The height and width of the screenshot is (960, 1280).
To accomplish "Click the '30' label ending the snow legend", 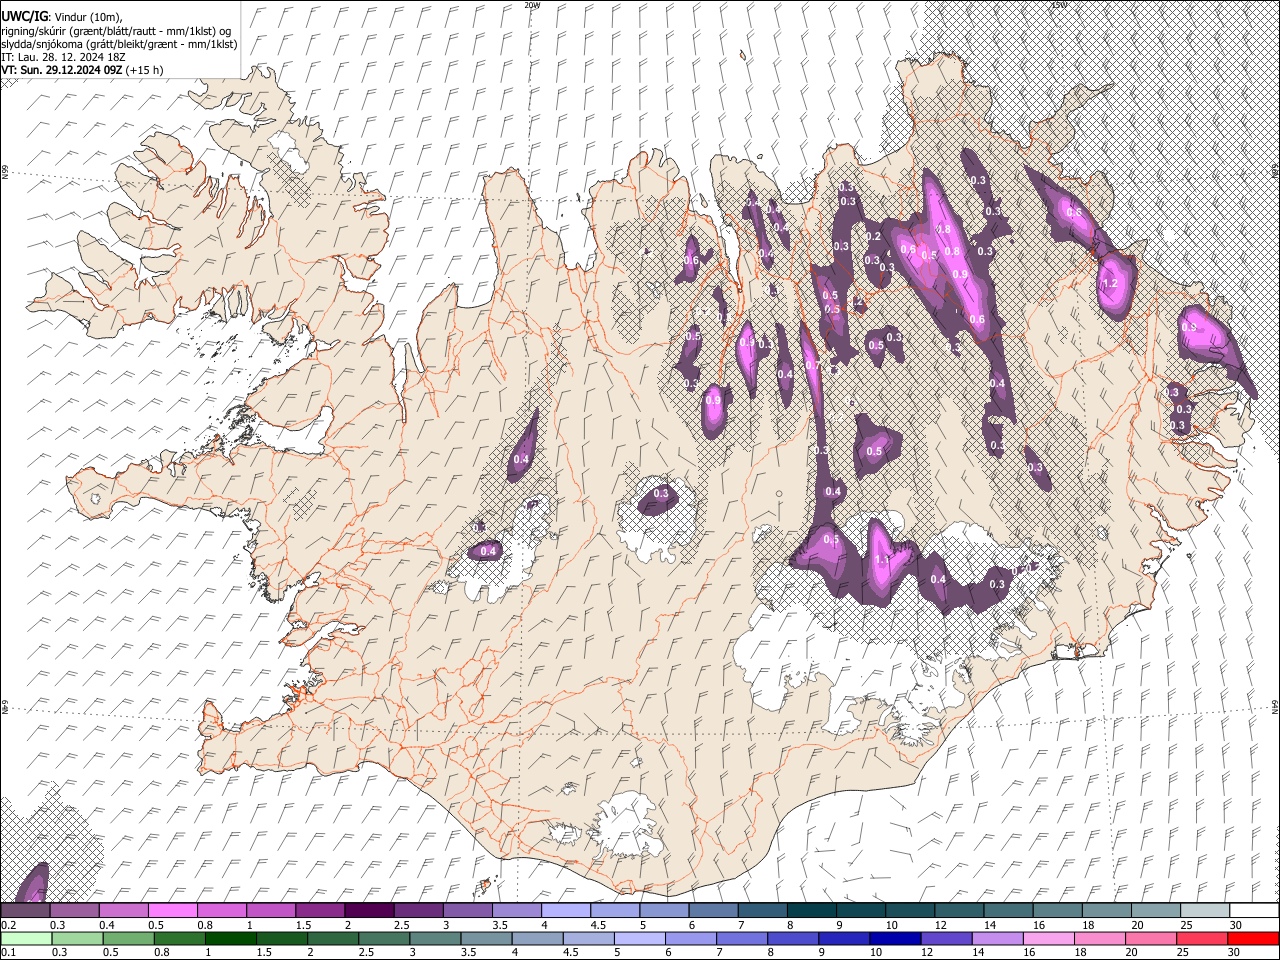I will point(1235,925).
